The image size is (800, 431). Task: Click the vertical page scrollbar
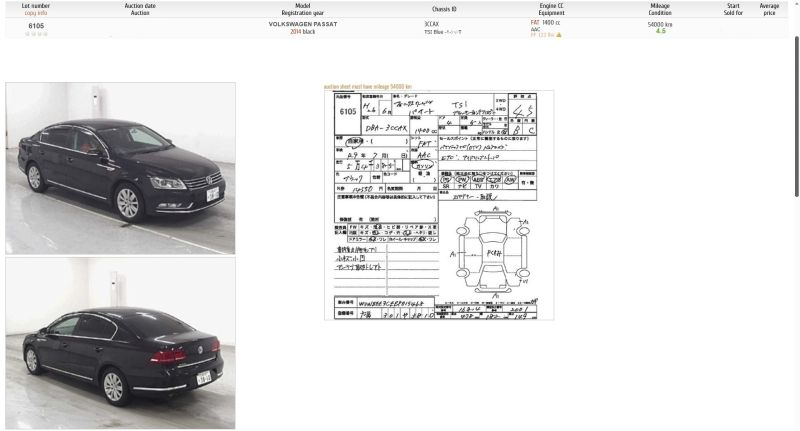pyautogui.click(x=796, y=116)
